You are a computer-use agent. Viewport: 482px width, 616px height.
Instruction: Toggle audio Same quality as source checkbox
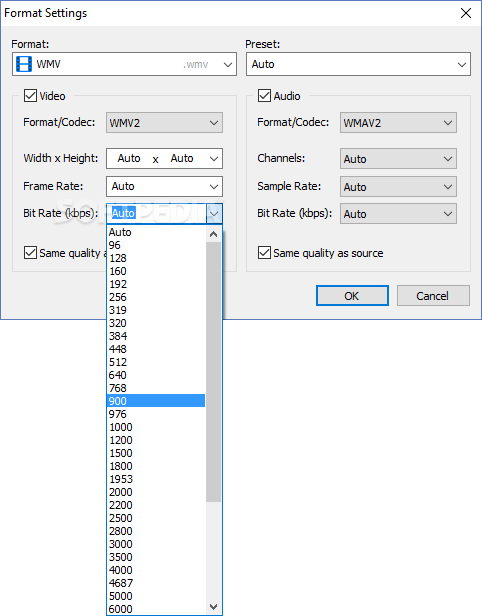(x=264, y=253)
